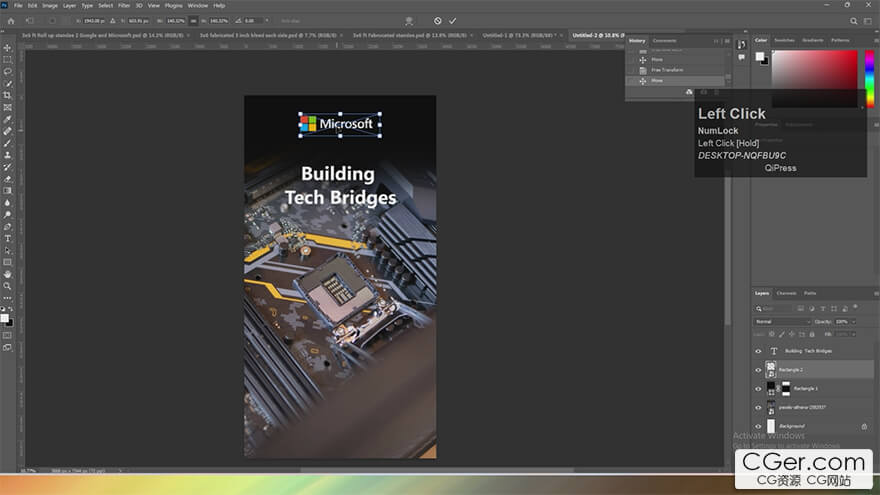Hide the pexels-athena layer

pos(758,407)
